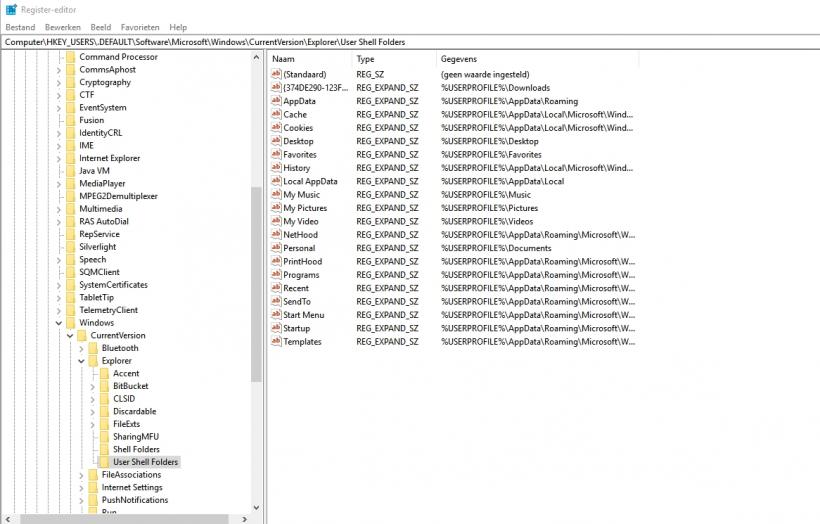Click the (Standaard) value icon
The width and height of the screenshot is (820, 524).
tap(276, 74)
